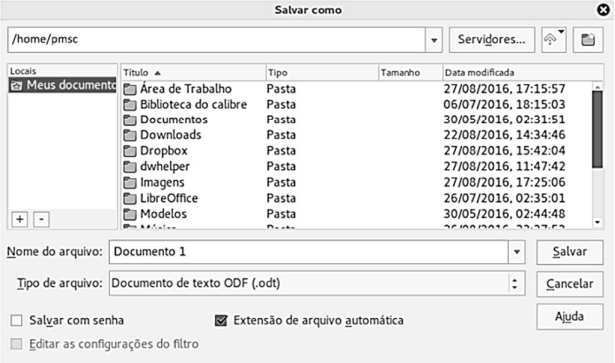The width and height of the screenshot is (615, 363).
Task: Click the LibreOffice folder icon
Action: click(x=130, y=198)
